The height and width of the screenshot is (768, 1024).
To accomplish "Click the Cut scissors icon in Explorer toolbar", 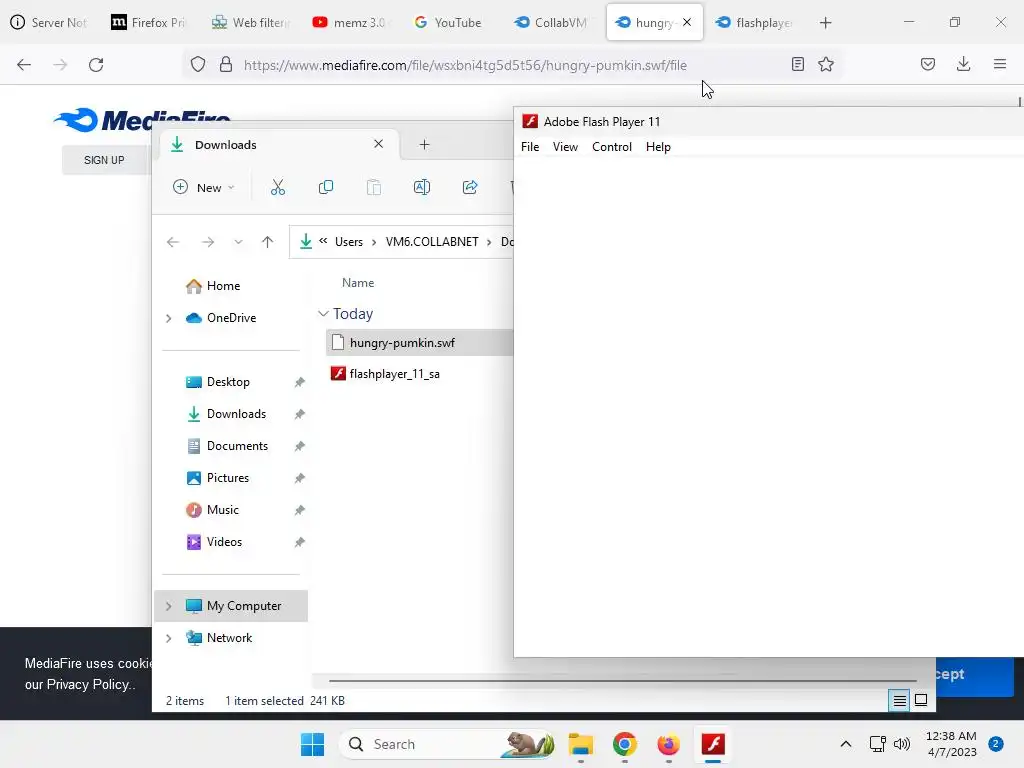I will pyautogui.click(x=278, y=187).
